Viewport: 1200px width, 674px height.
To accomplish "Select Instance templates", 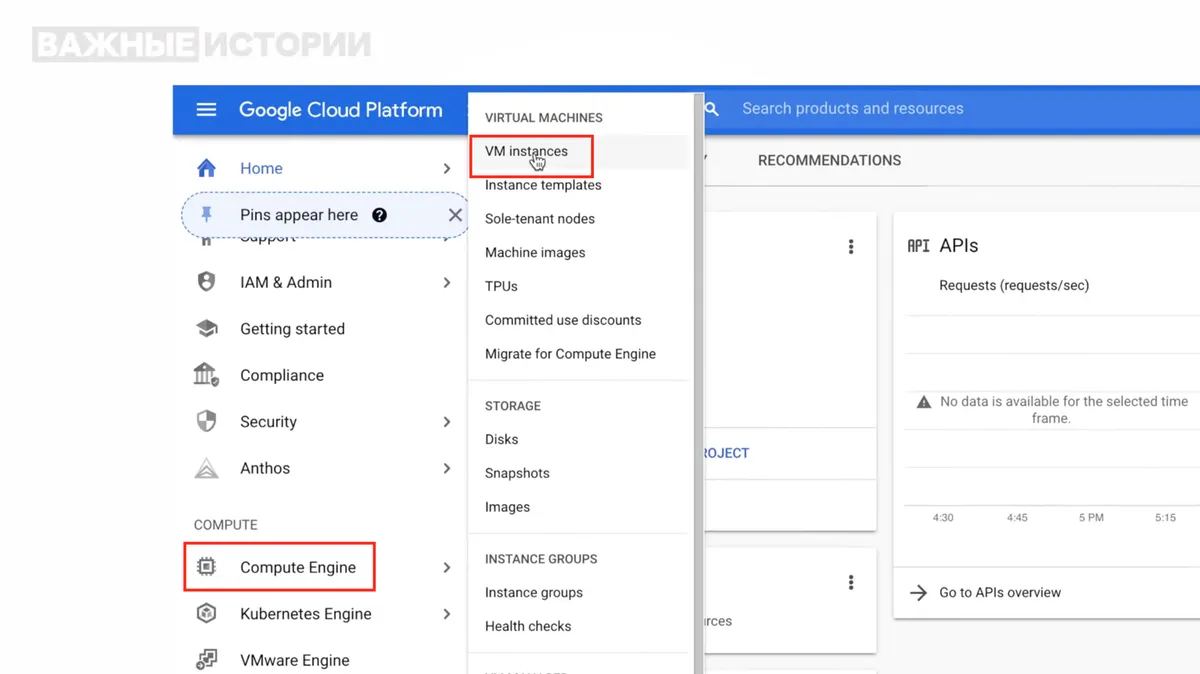I will coord(543,185).
